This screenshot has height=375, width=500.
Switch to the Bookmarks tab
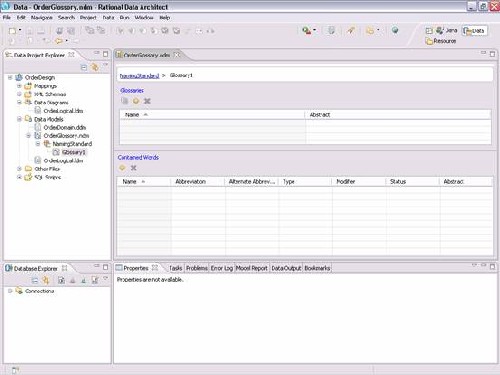click(317, 268)
